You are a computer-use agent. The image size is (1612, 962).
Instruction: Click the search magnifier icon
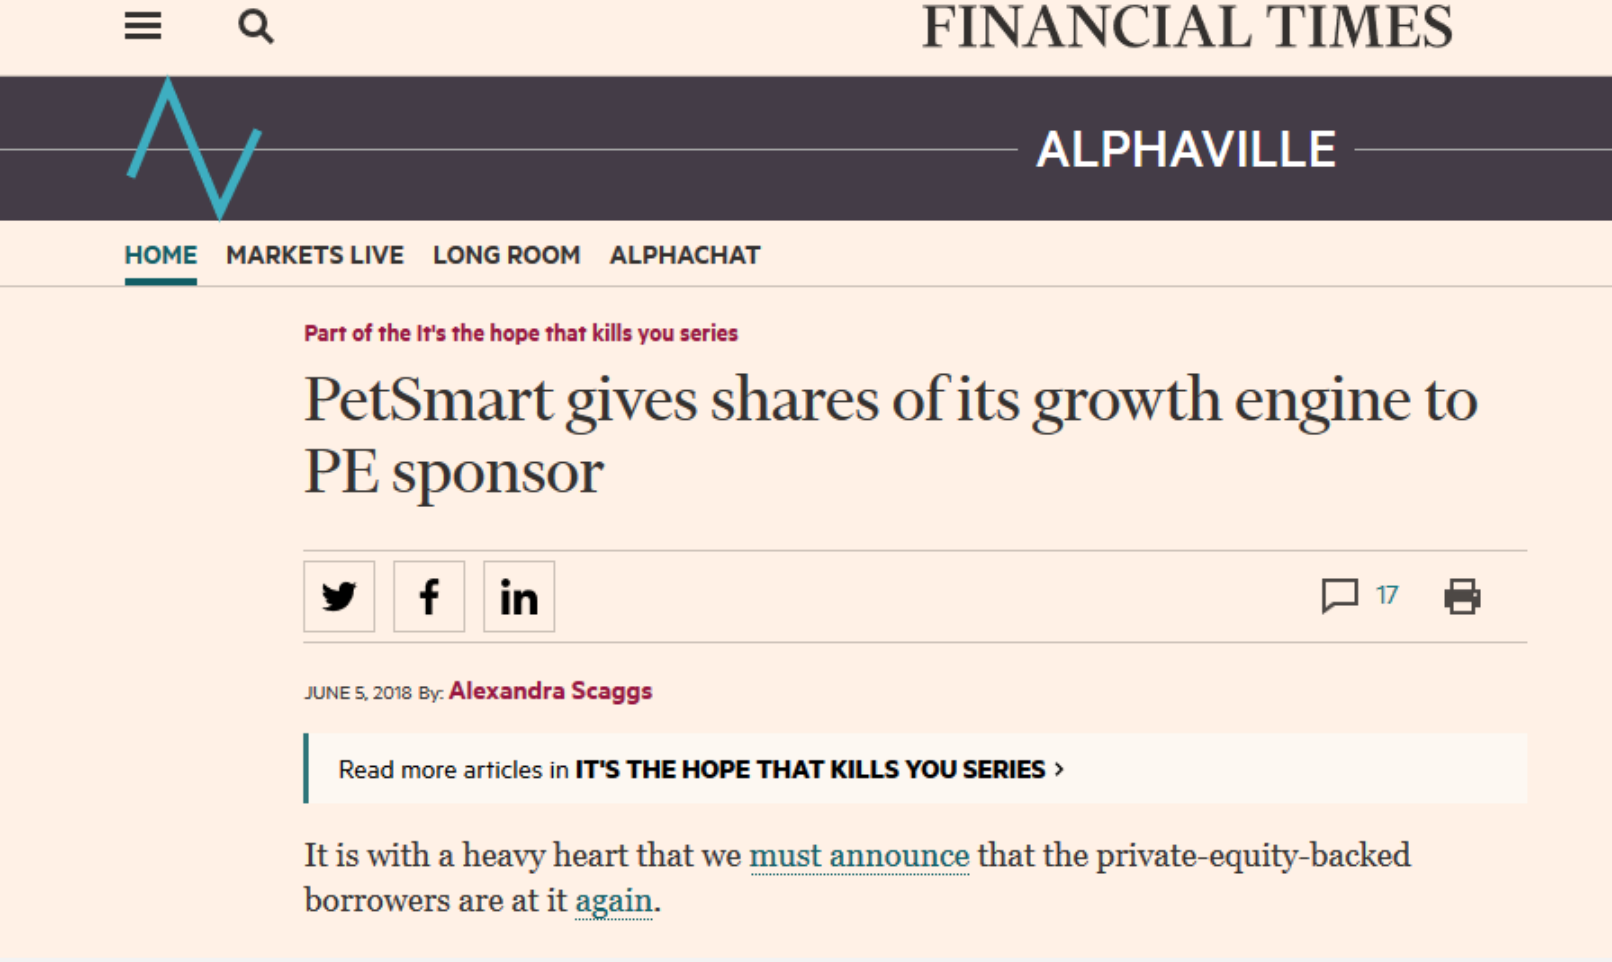click(x=256, y=26)
